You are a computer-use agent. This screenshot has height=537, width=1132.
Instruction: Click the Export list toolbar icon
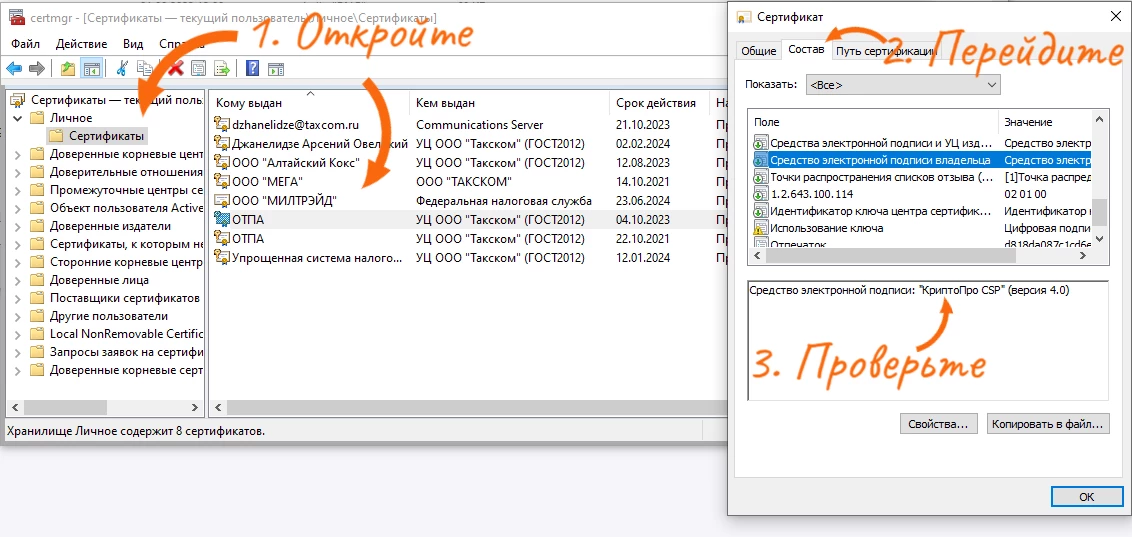coord(222,68)
